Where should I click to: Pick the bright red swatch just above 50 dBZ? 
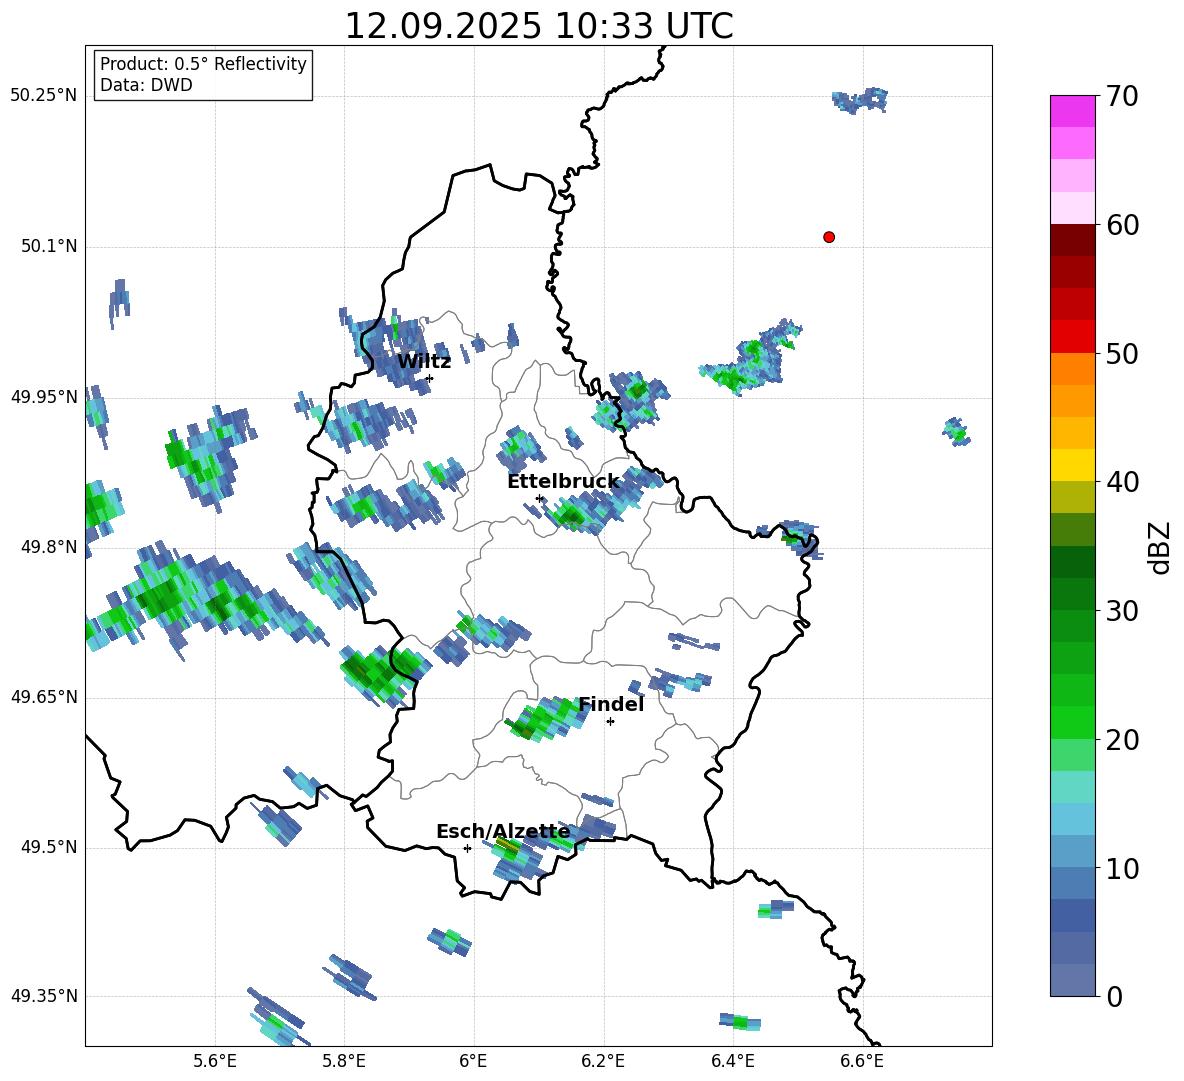[1073, 336]
